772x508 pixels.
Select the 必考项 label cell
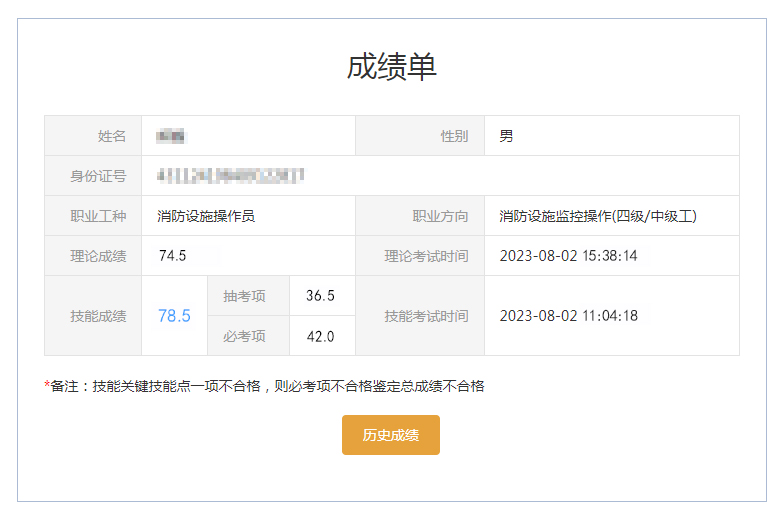(244, 336)
